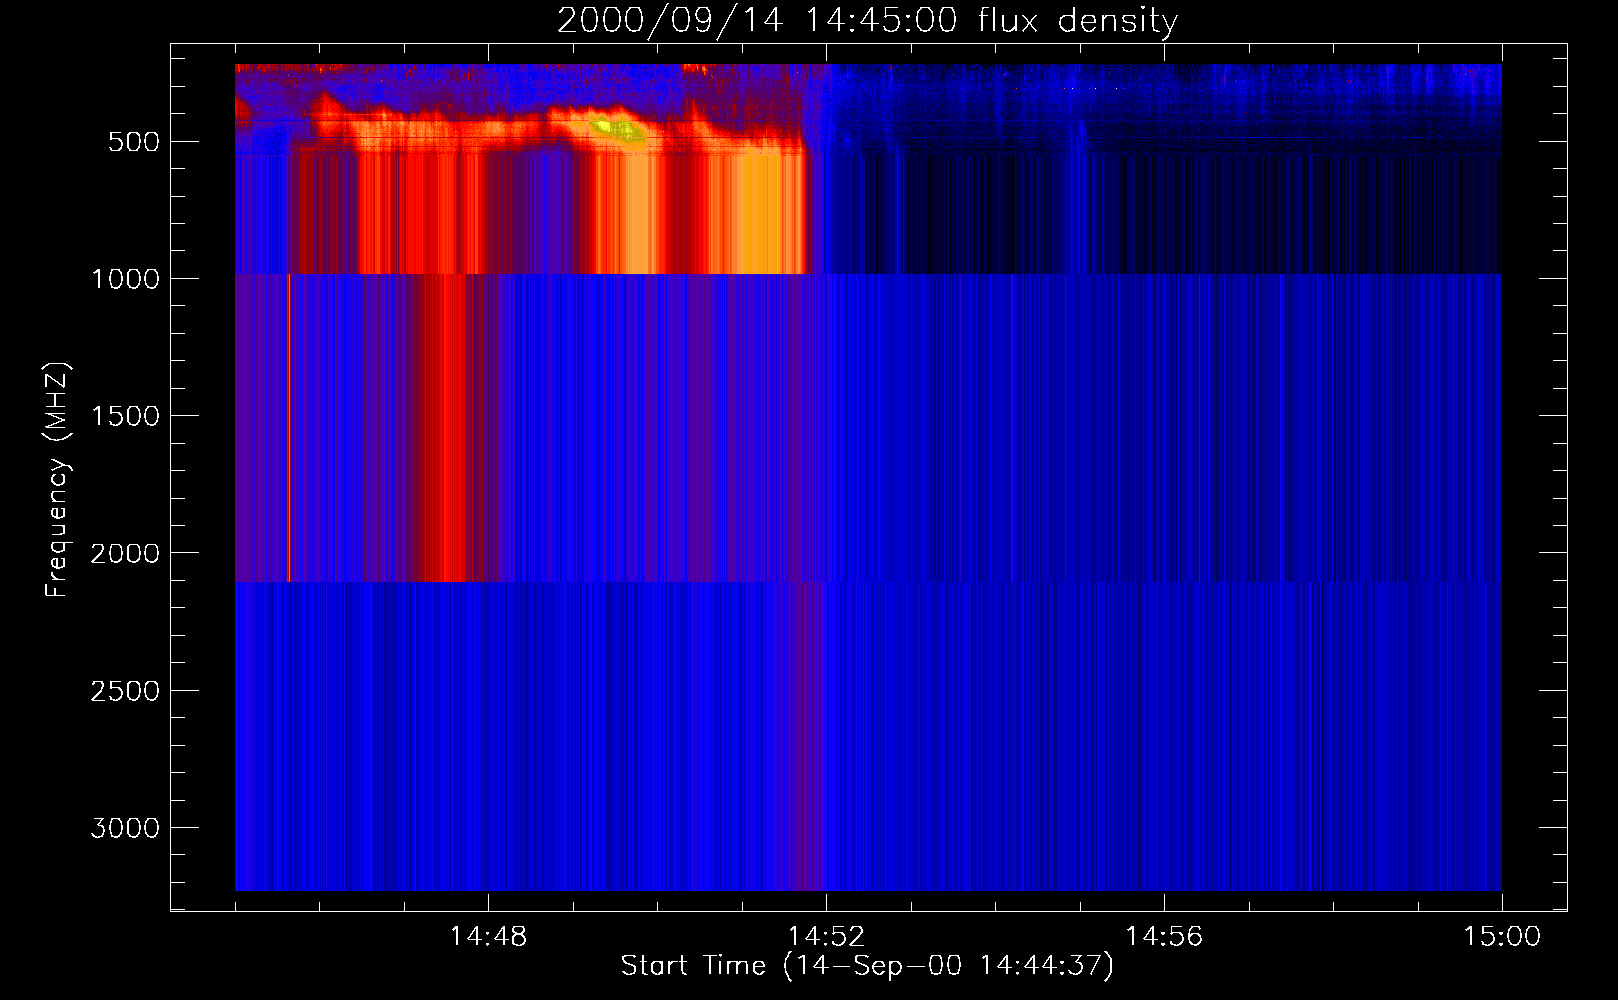
Task: Click the 1500 frequency tick label
Action: [x=125, y=416]
